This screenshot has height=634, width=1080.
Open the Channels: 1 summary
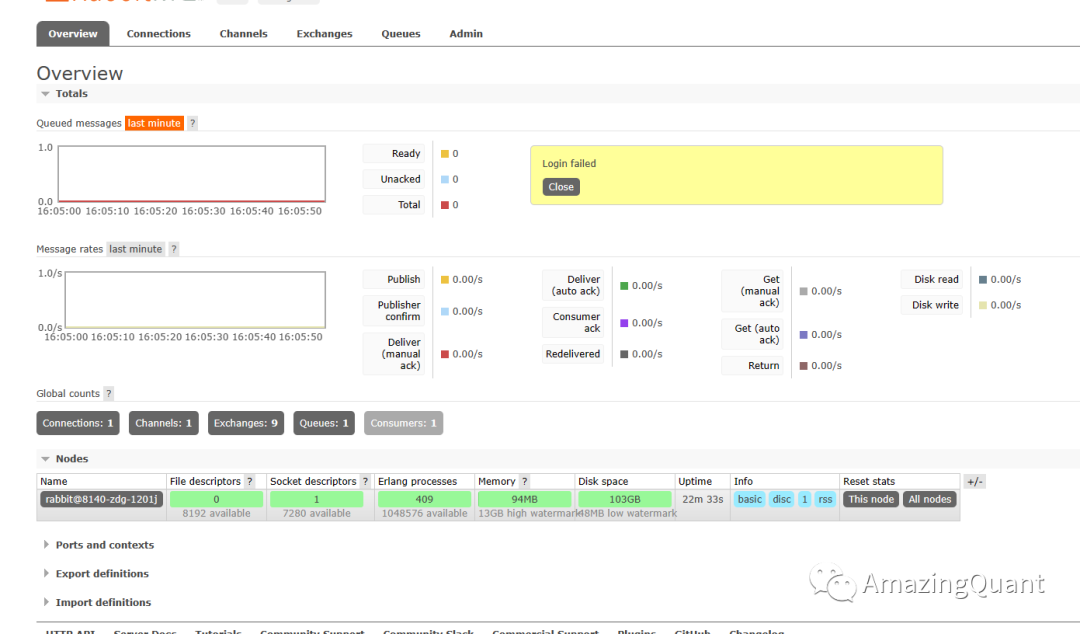[163, 422]
